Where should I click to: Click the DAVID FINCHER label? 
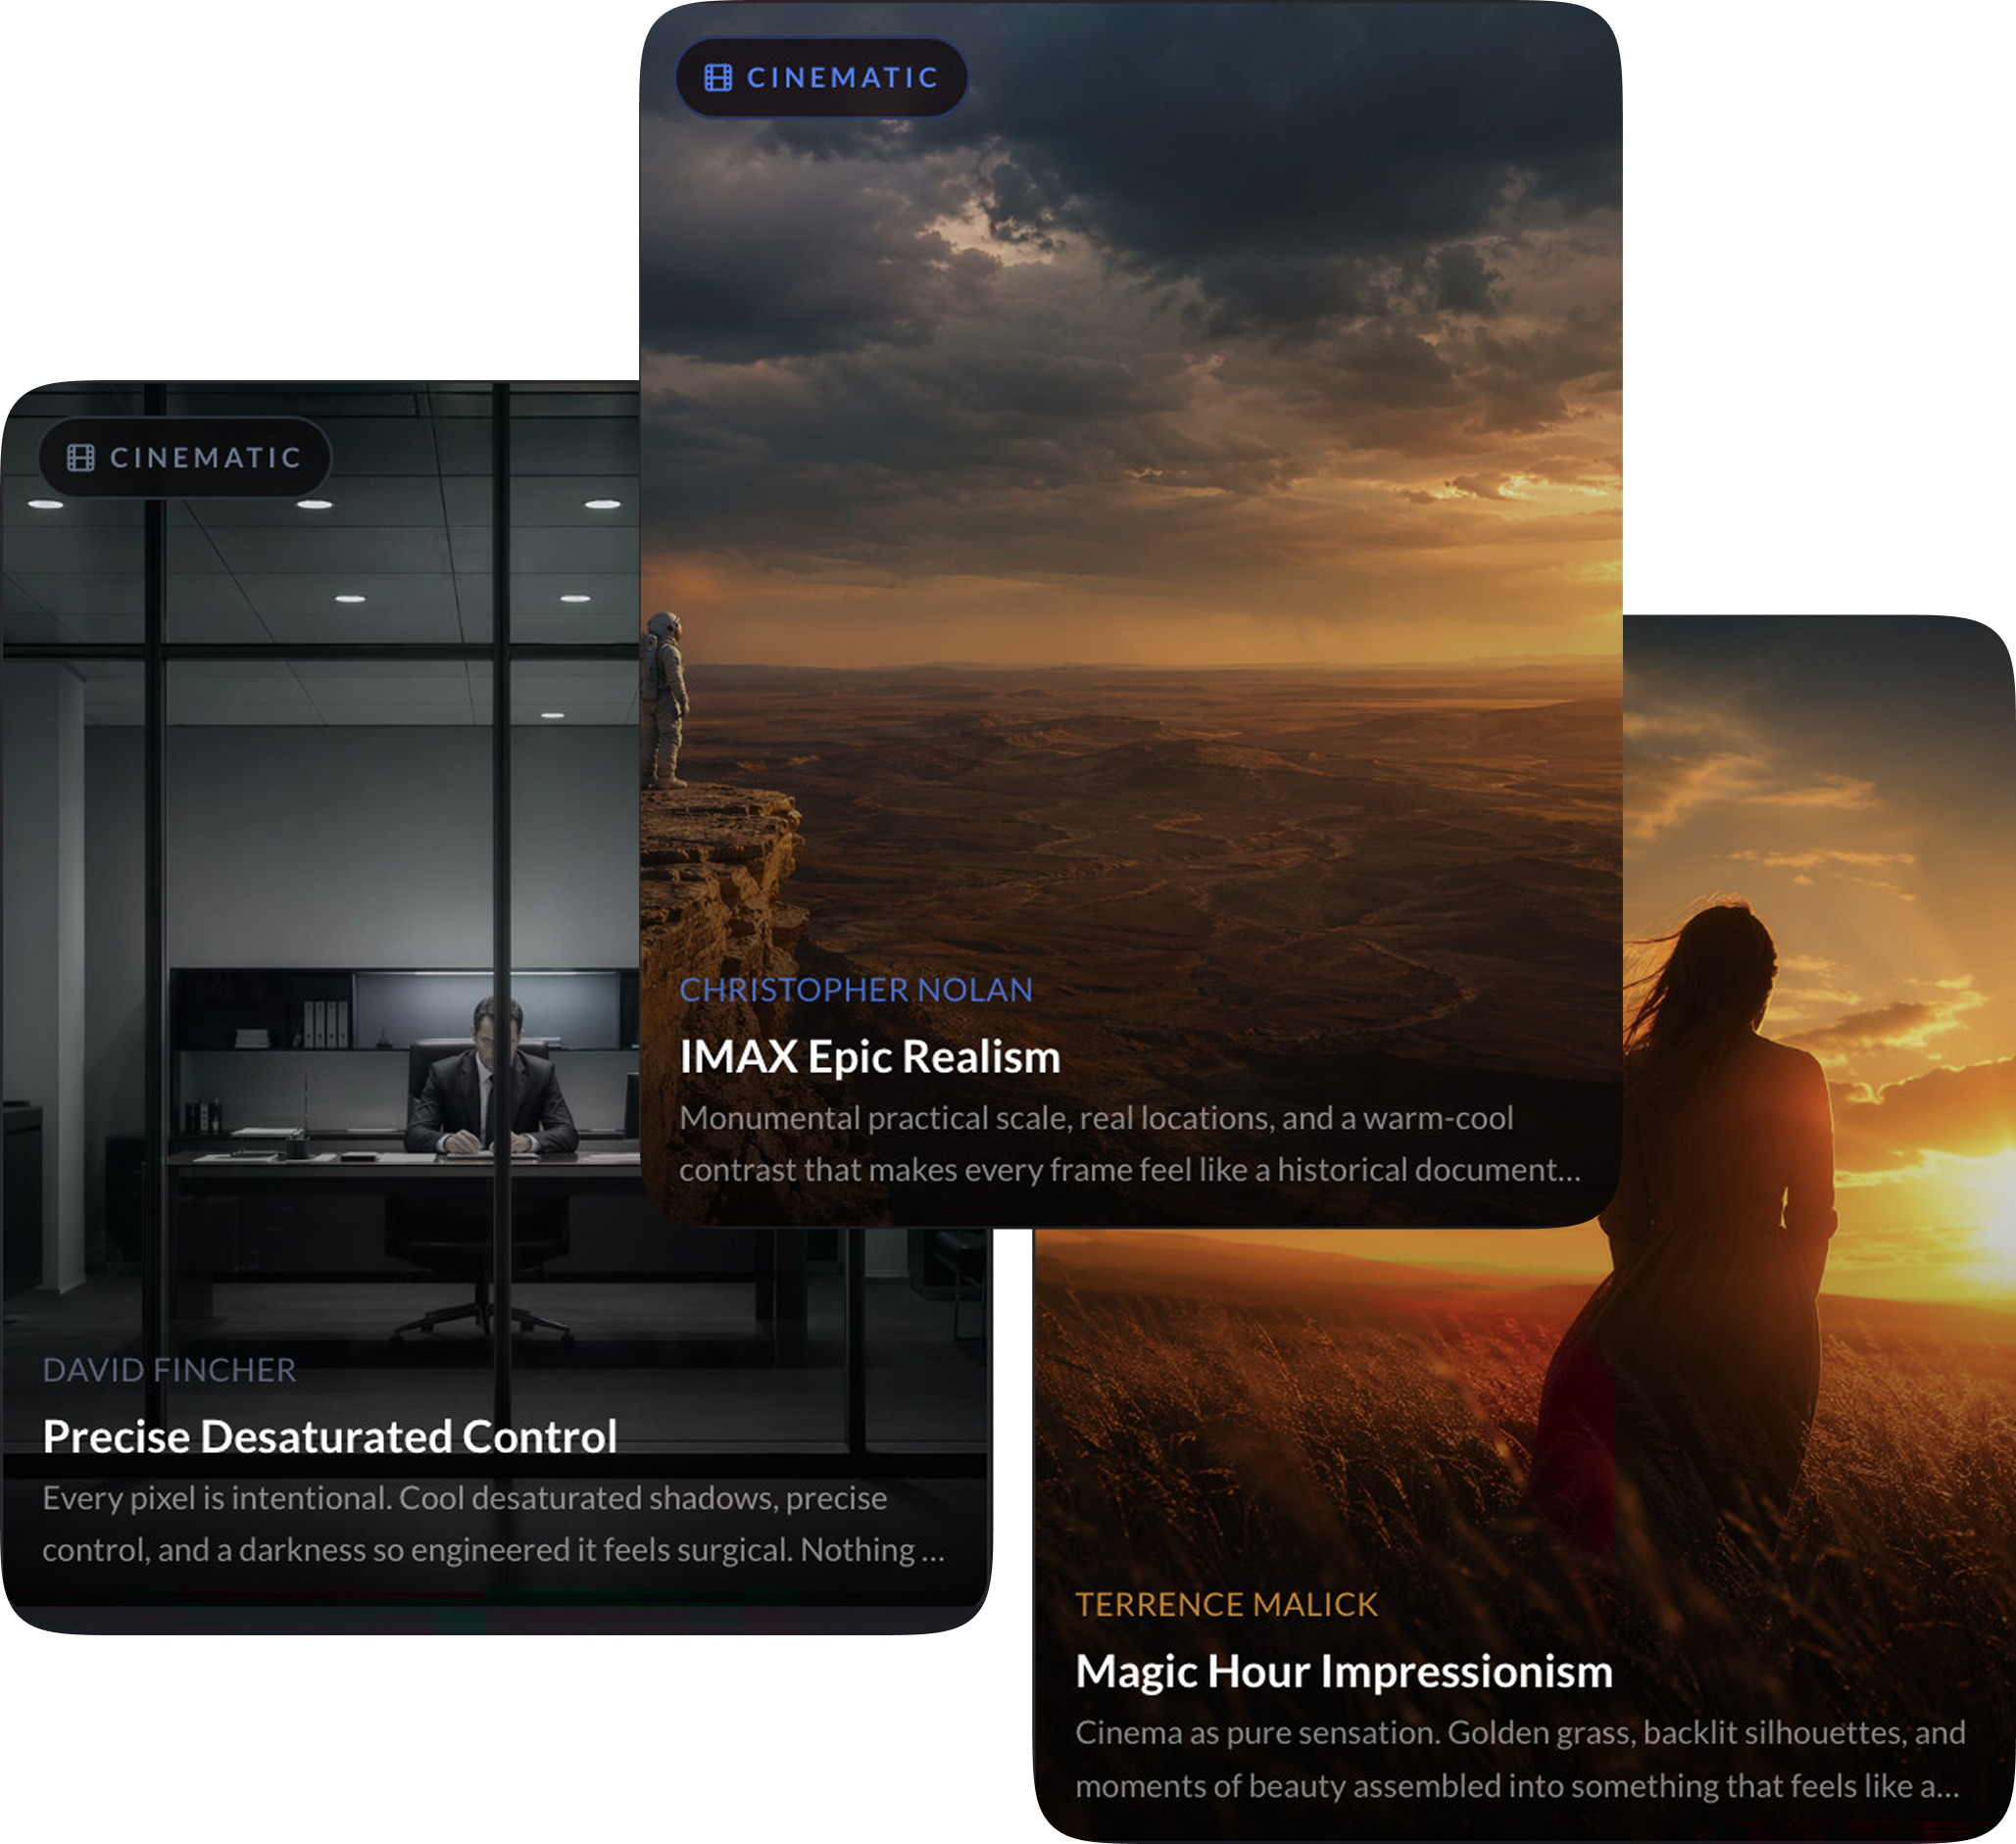[x=169, y=1370]
